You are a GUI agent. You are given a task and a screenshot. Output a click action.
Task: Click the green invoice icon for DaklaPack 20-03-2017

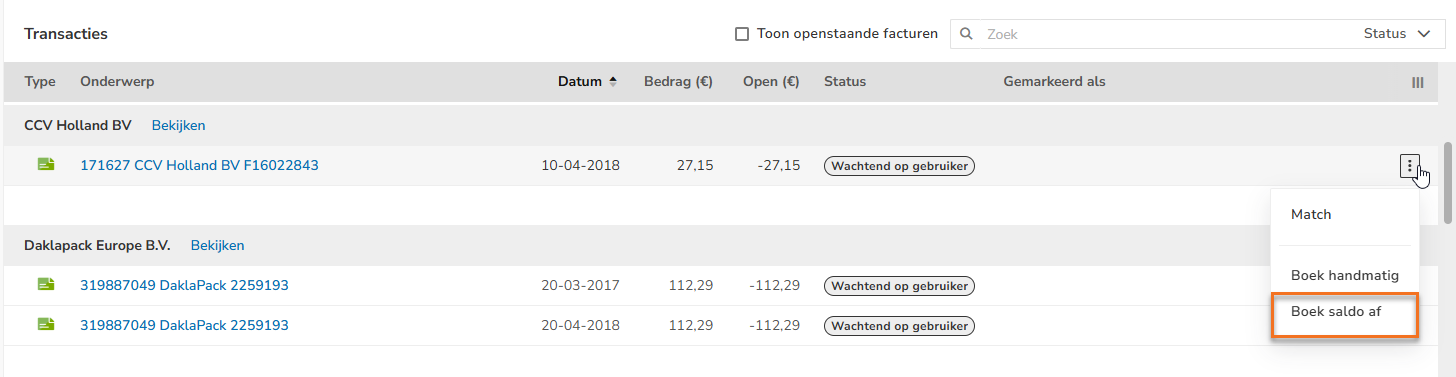point(46,285)
